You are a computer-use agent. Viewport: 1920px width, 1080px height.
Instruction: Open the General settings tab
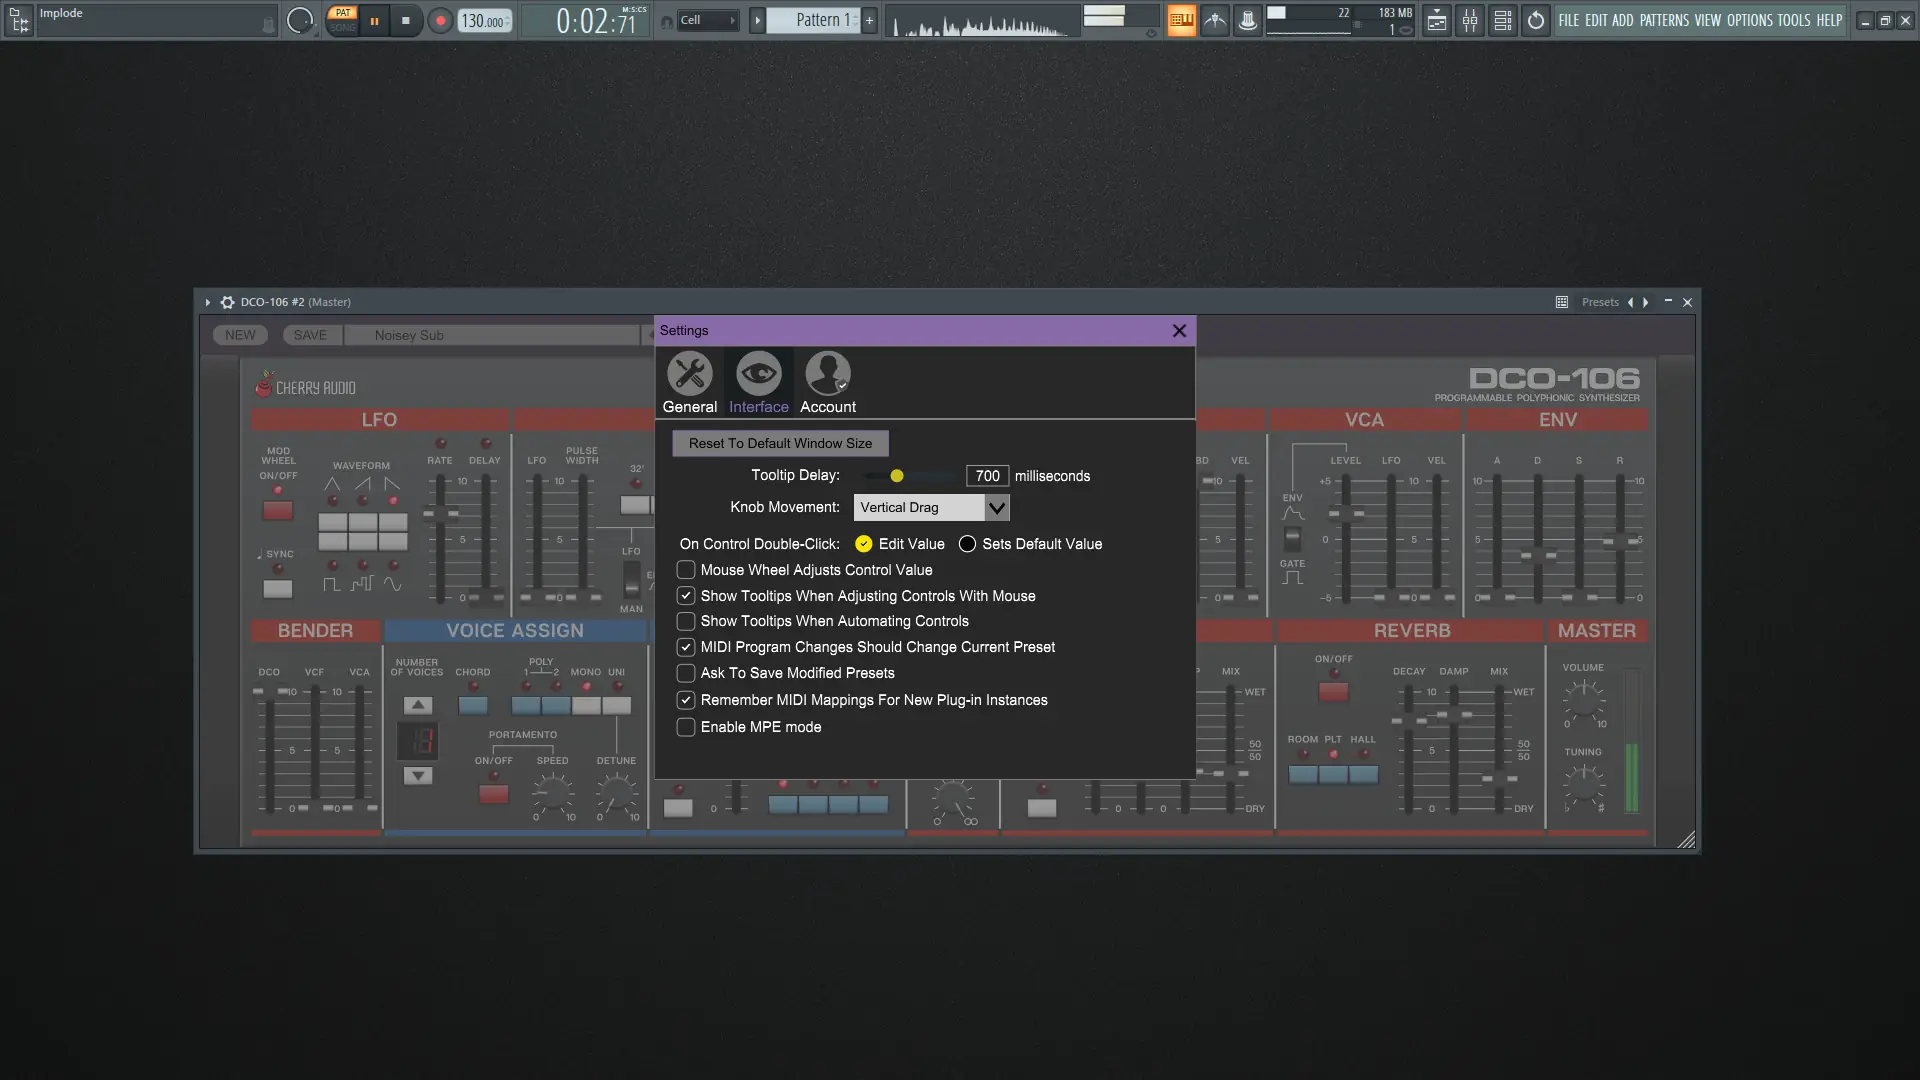pyautogui.click(x=689, y=382)
